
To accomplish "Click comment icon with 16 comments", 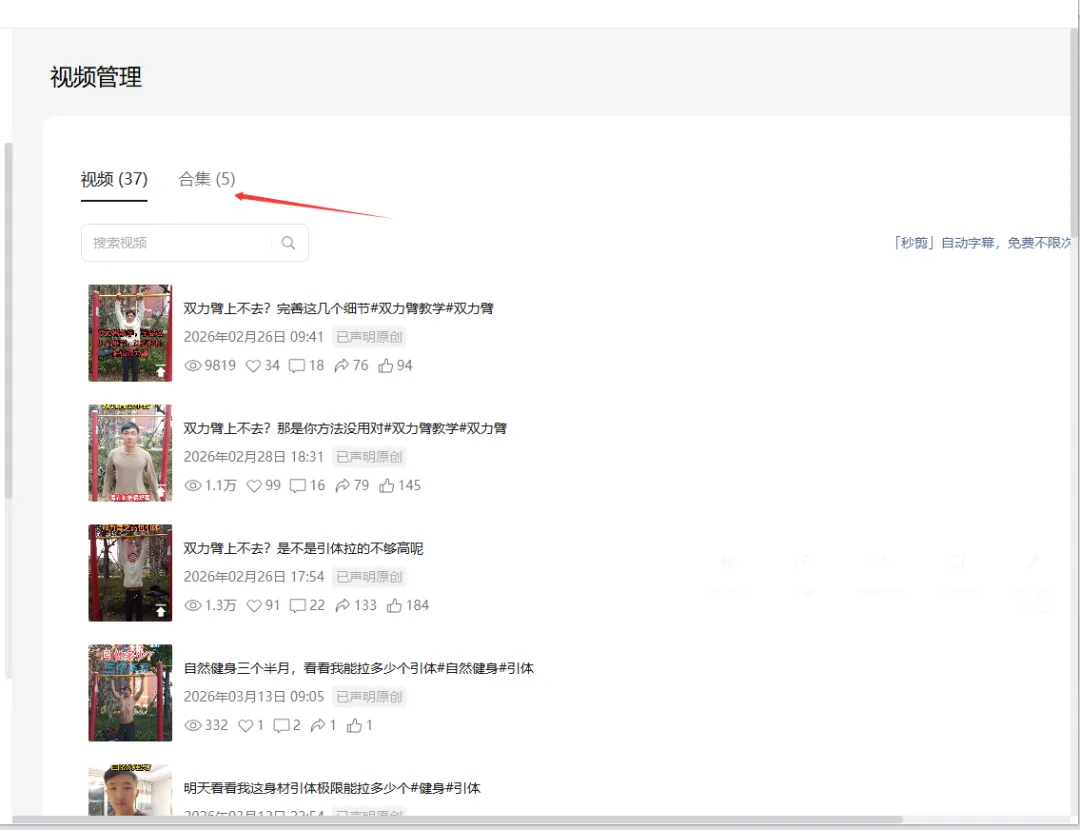I will 298,486.
